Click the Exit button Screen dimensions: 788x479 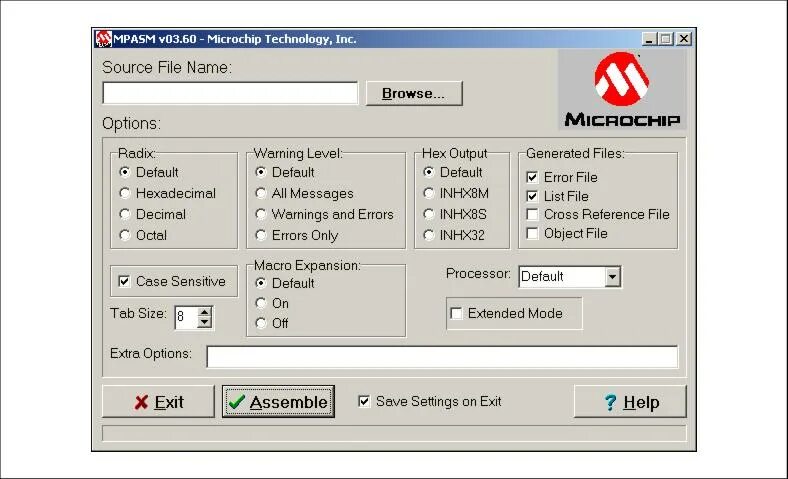click(x=158, y=402)
